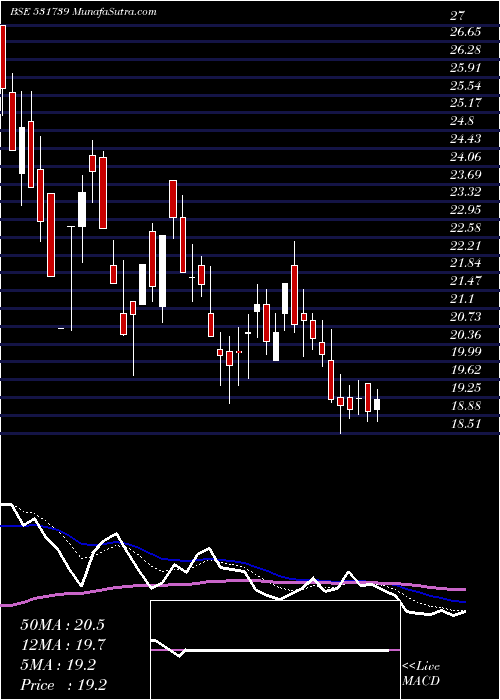
Task: Click the 21.84 price axis label
Action: (466, 263)
